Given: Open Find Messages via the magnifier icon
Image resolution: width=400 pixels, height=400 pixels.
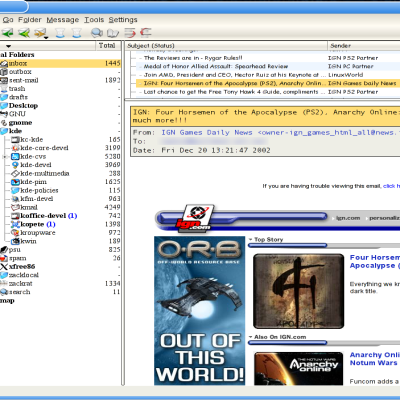Looking at the screenshot, I should [97, 33].
